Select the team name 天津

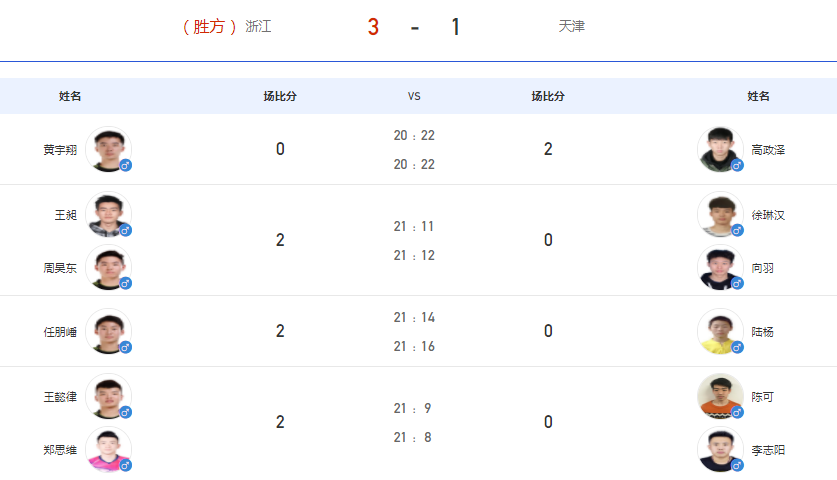(x=572, y=26)
